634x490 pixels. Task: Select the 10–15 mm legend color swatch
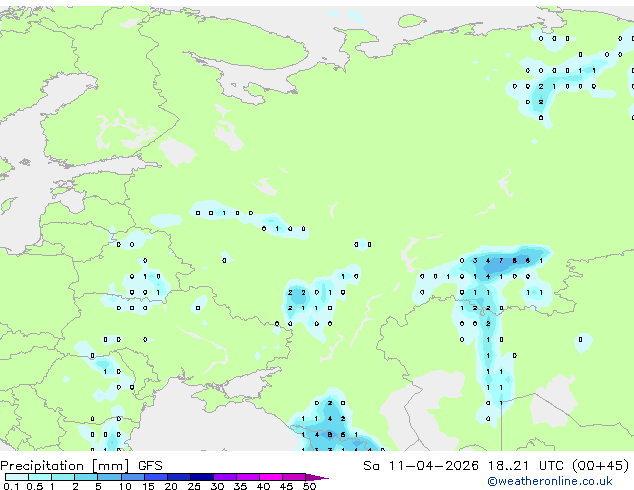(x=133, y=477)
